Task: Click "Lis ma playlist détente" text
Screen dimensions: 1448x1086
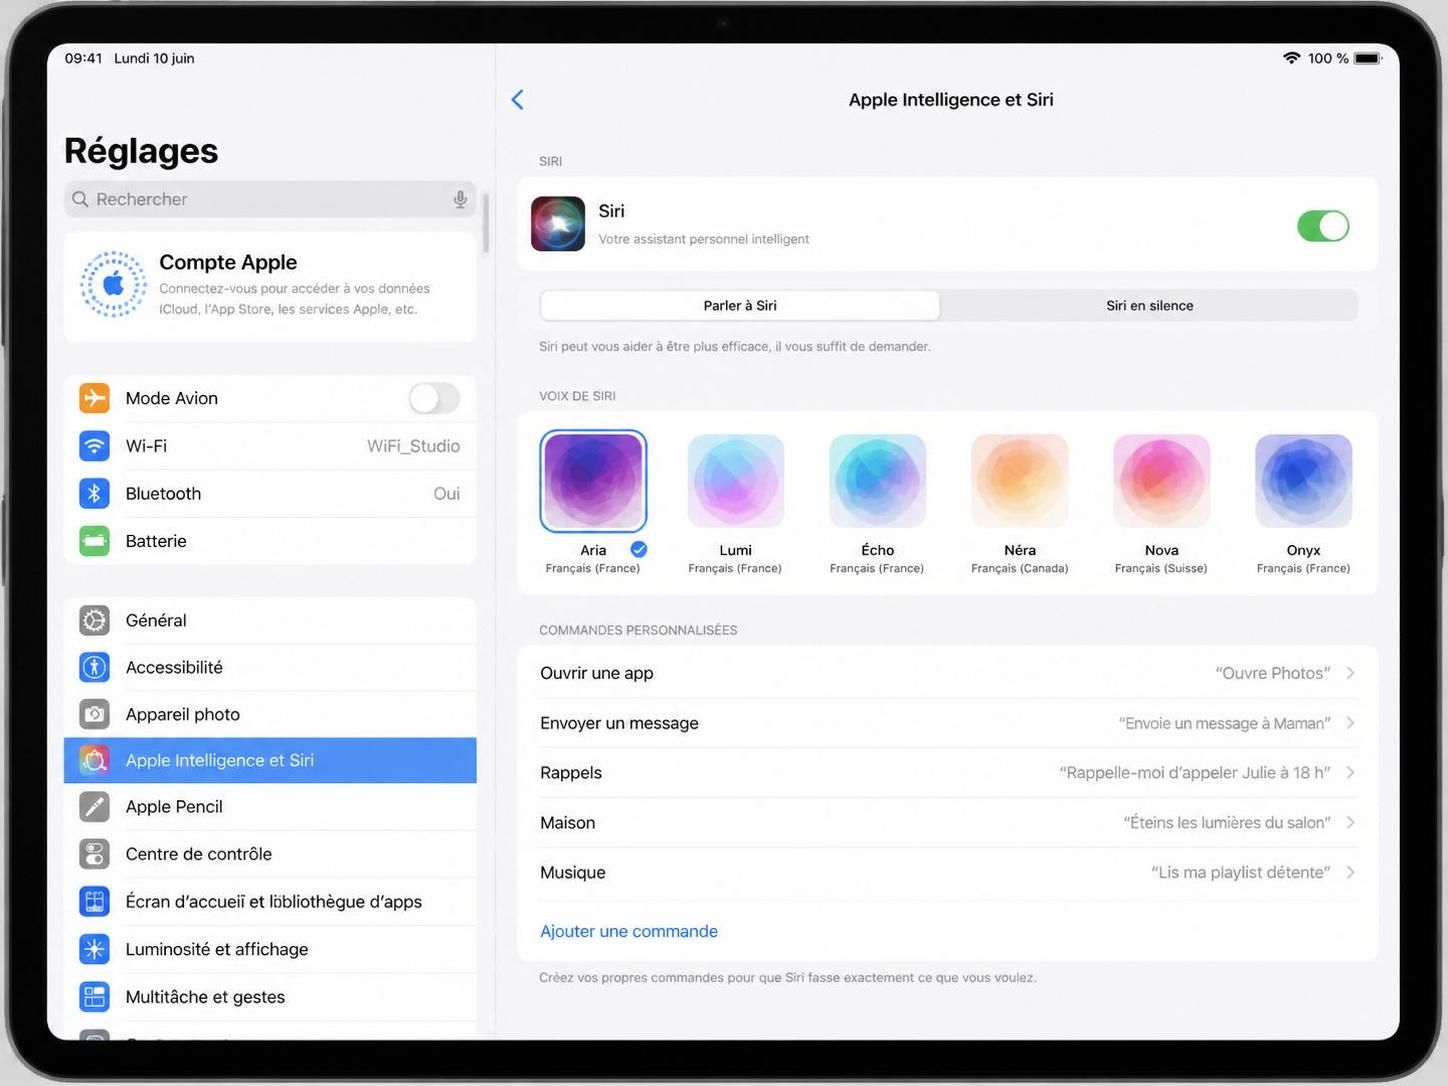Action: click(1241, 872)
